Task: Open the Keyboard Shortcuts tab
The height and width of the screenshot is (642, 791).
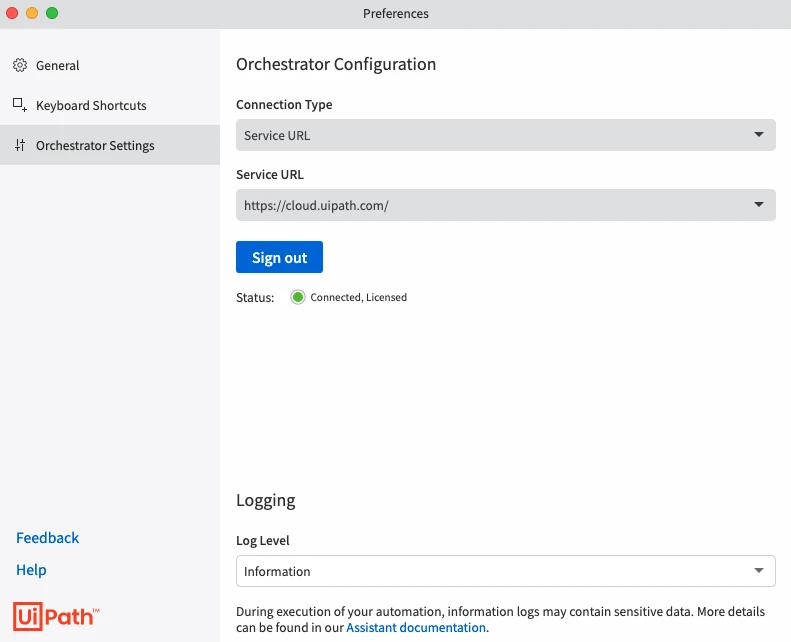Action: pyautogui.click(x=110, y=105)
